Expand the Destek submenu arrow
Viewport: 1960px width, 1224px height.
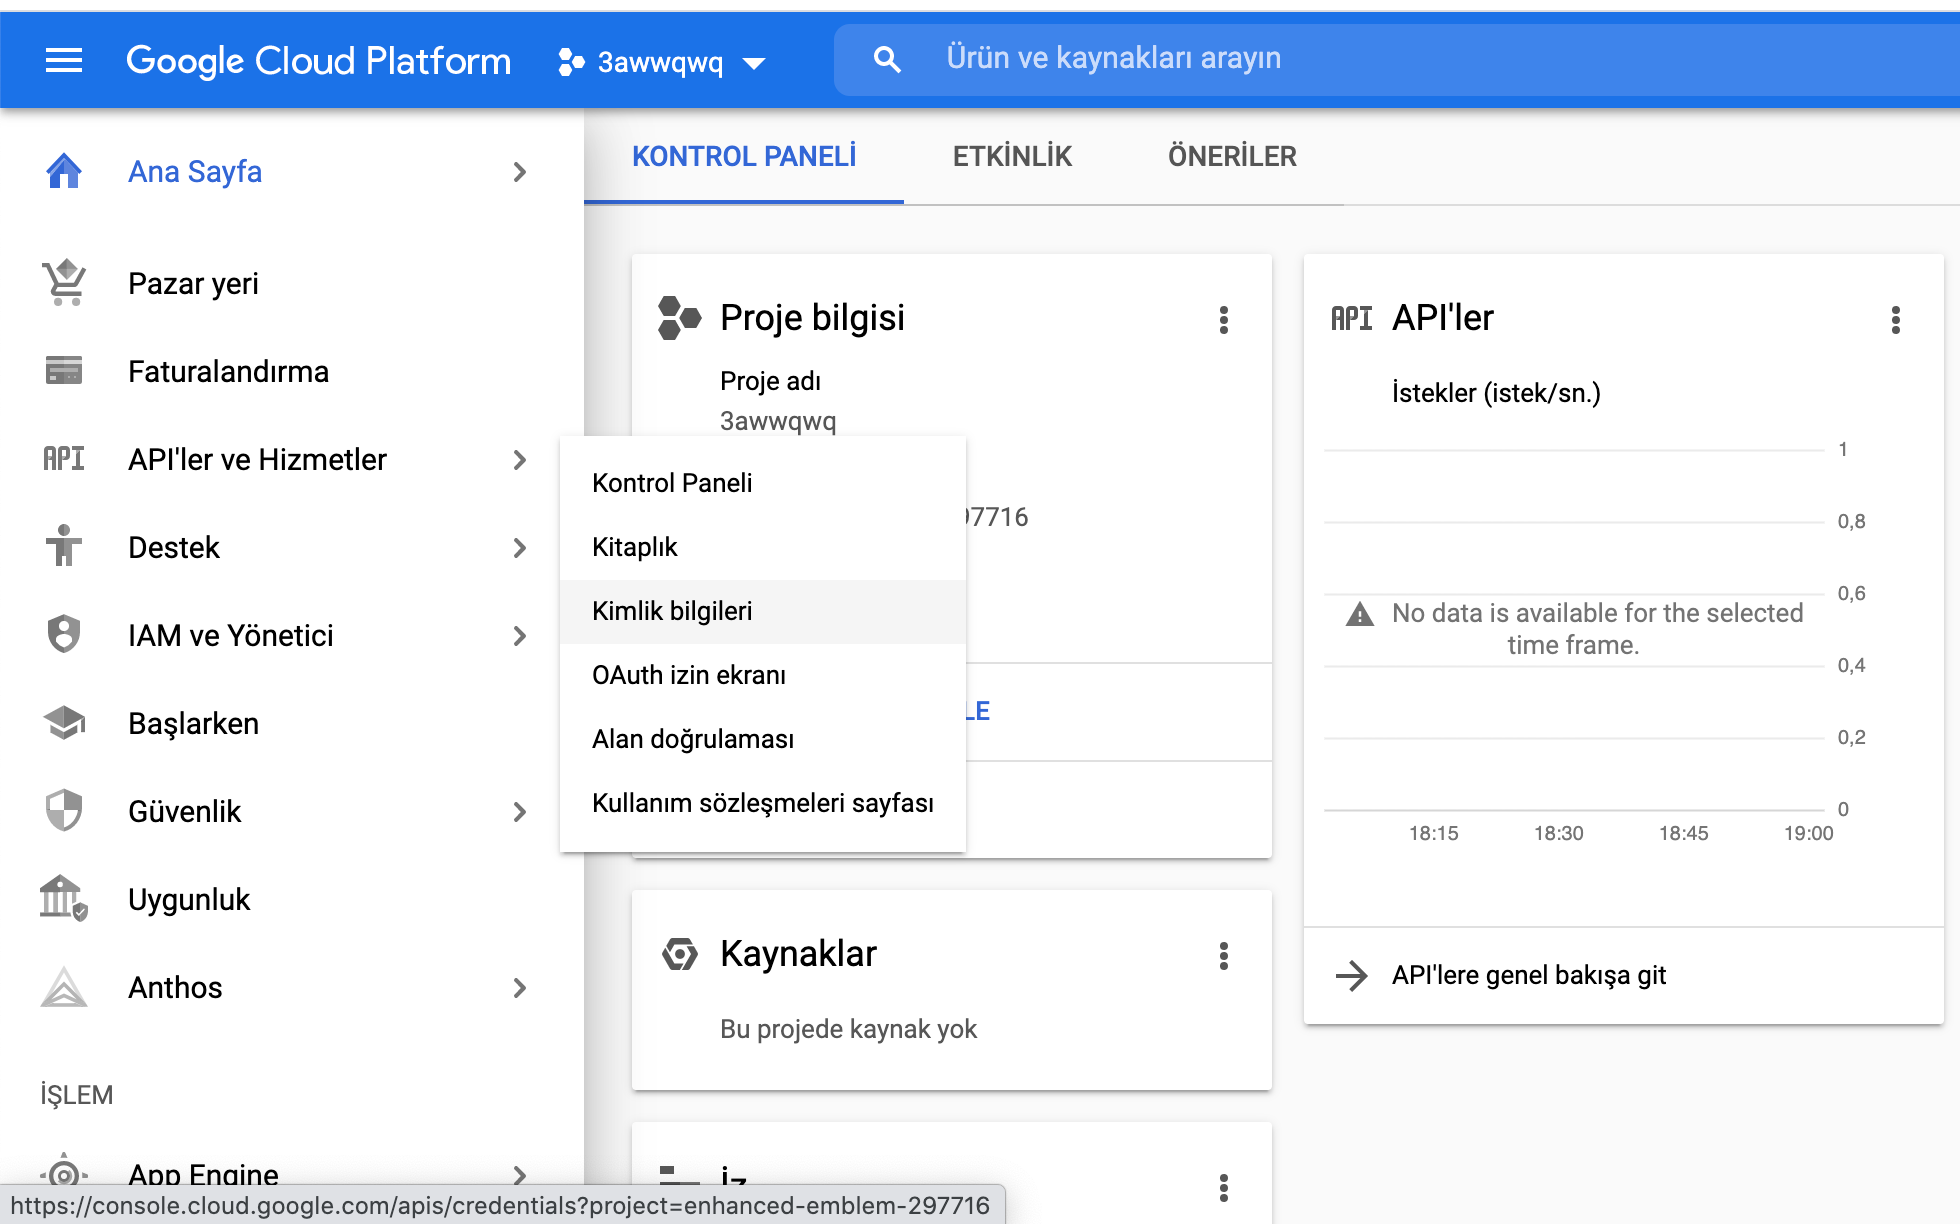(519, 548)
